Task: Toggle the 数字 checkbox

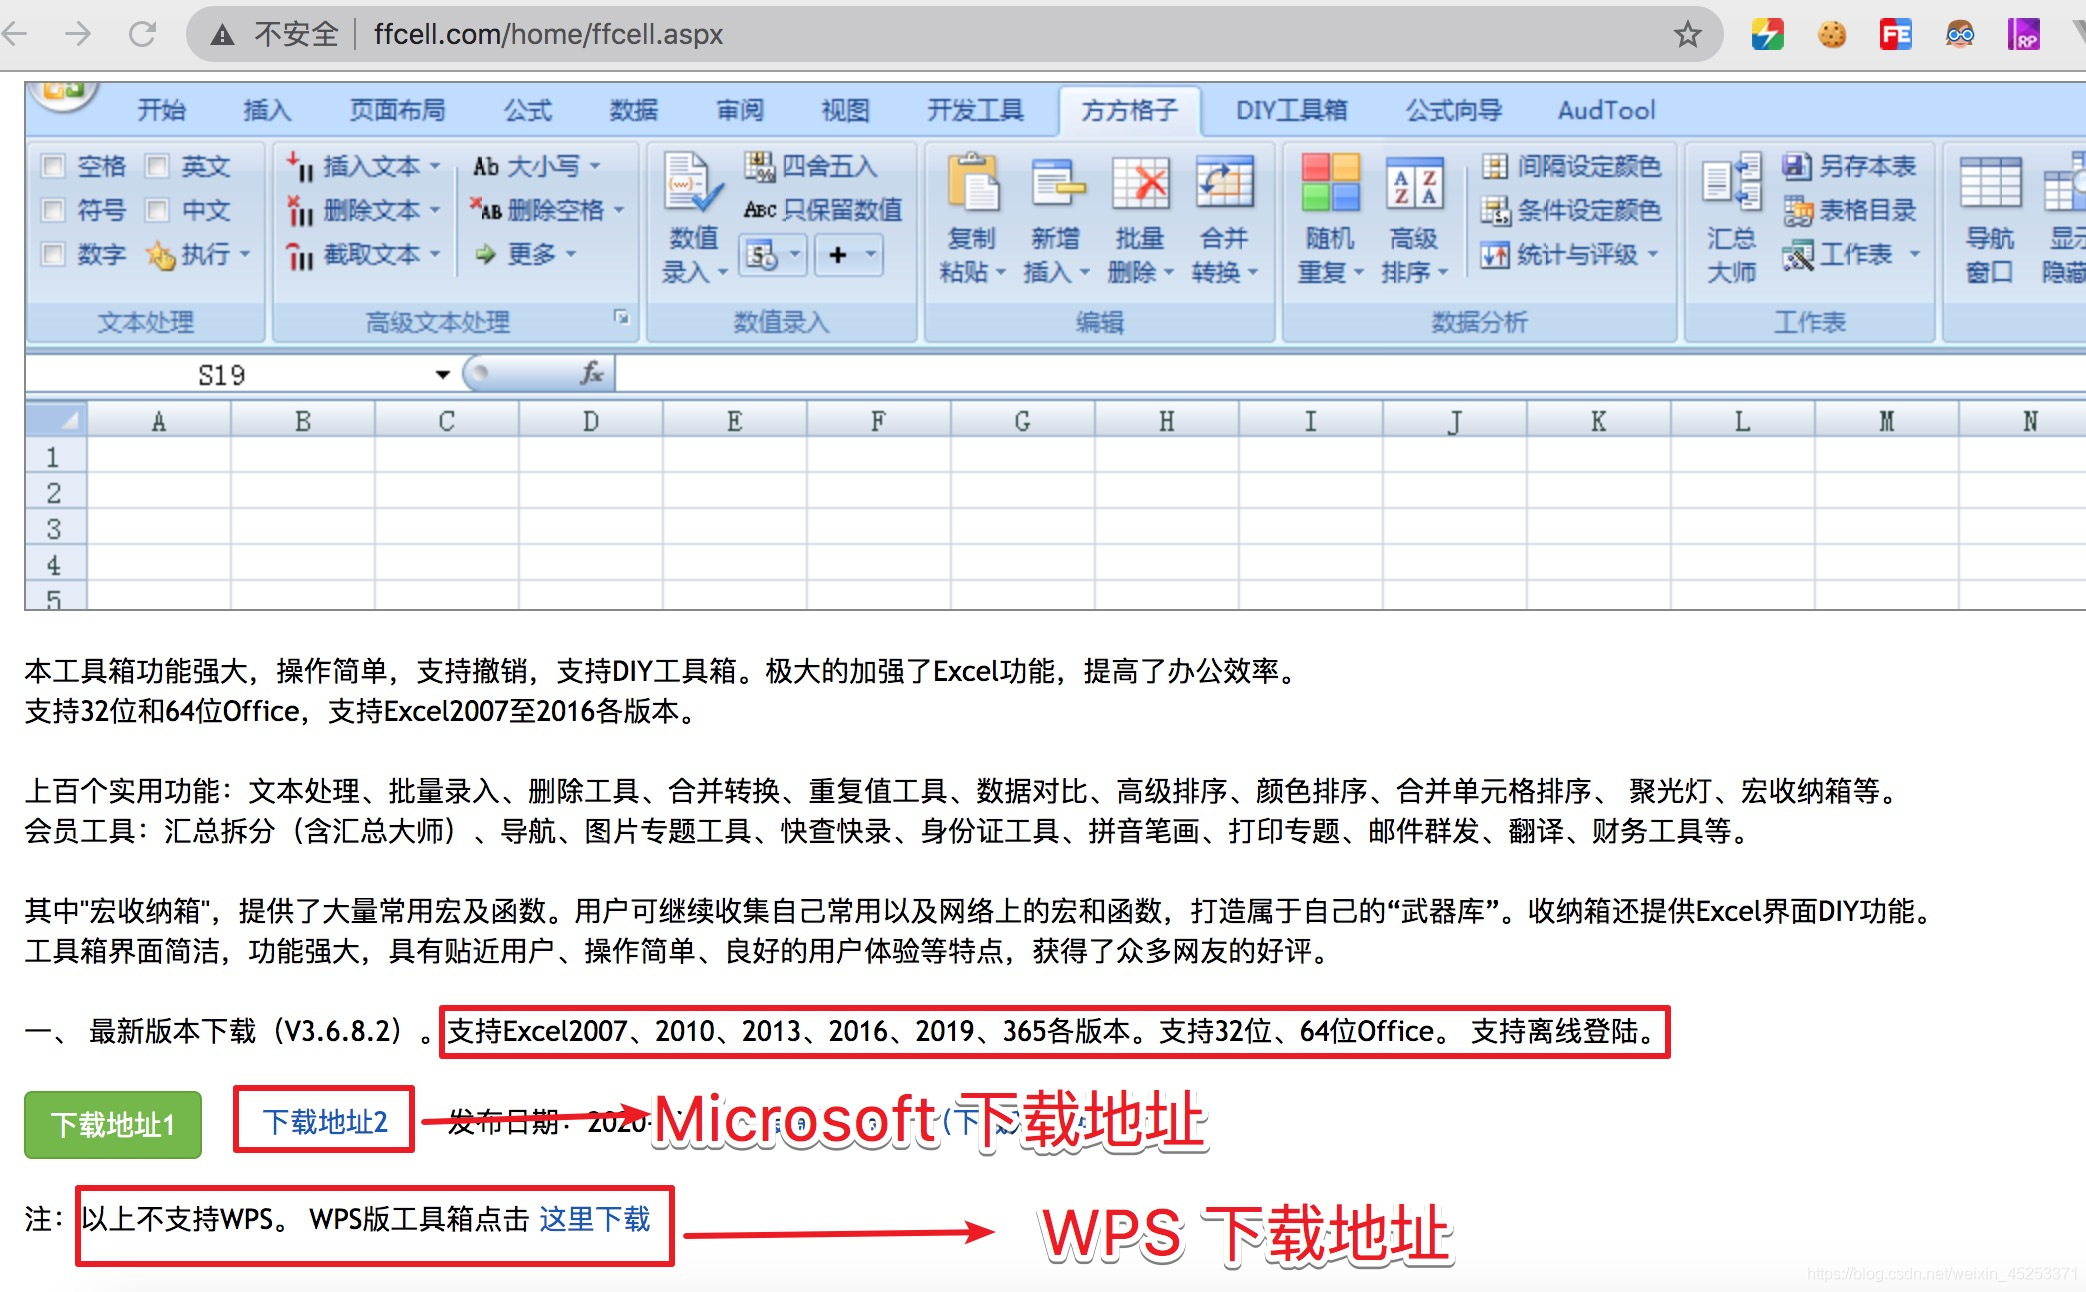Action: click(53, 254)
